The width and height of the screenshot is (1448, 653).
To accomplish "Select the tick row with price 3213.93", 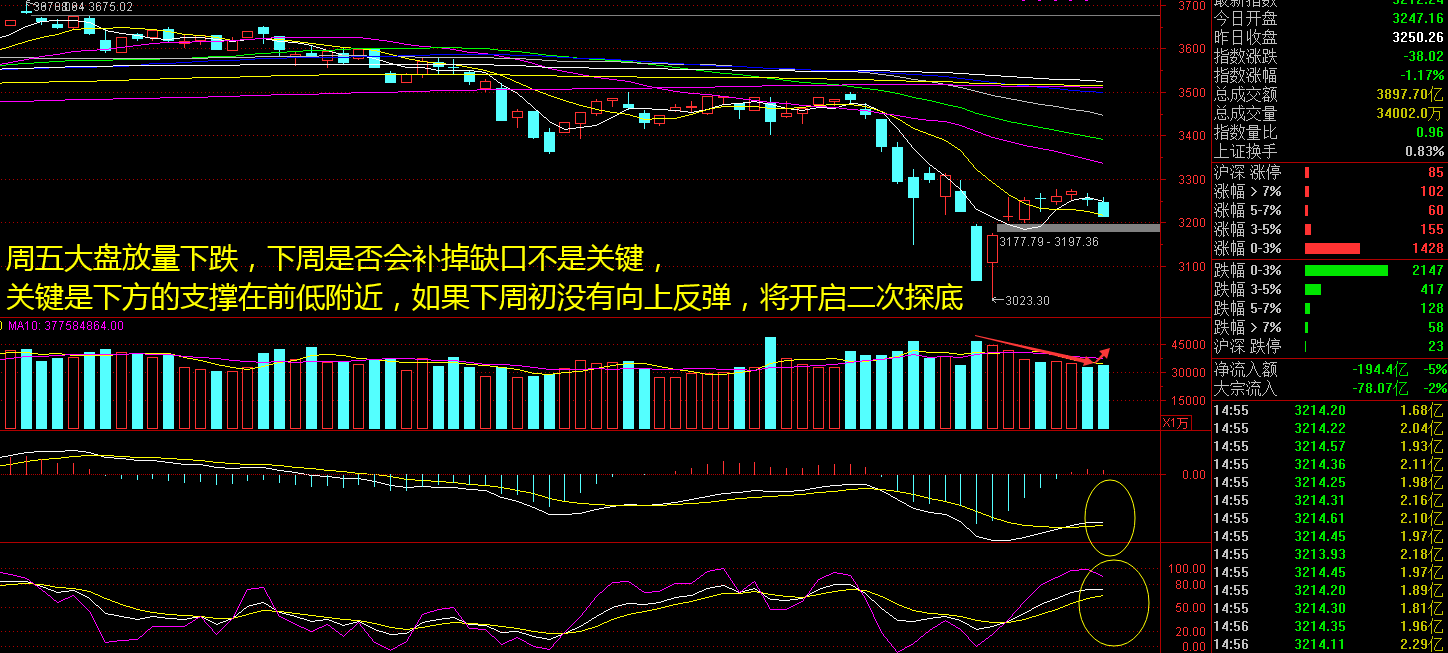I will [x=1329, y=554].
